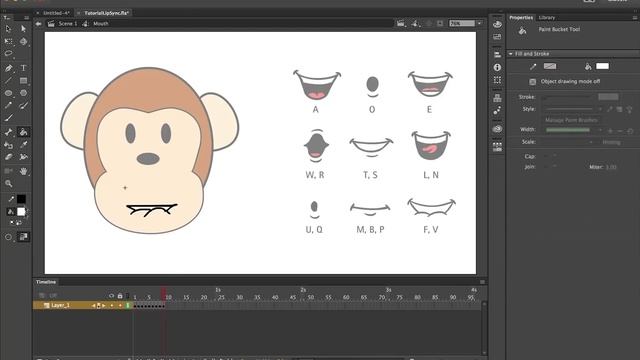Open the Info panel icon
Image resolution: width=640 pixels, height=360 pixels.
click(x=497, y=67)
